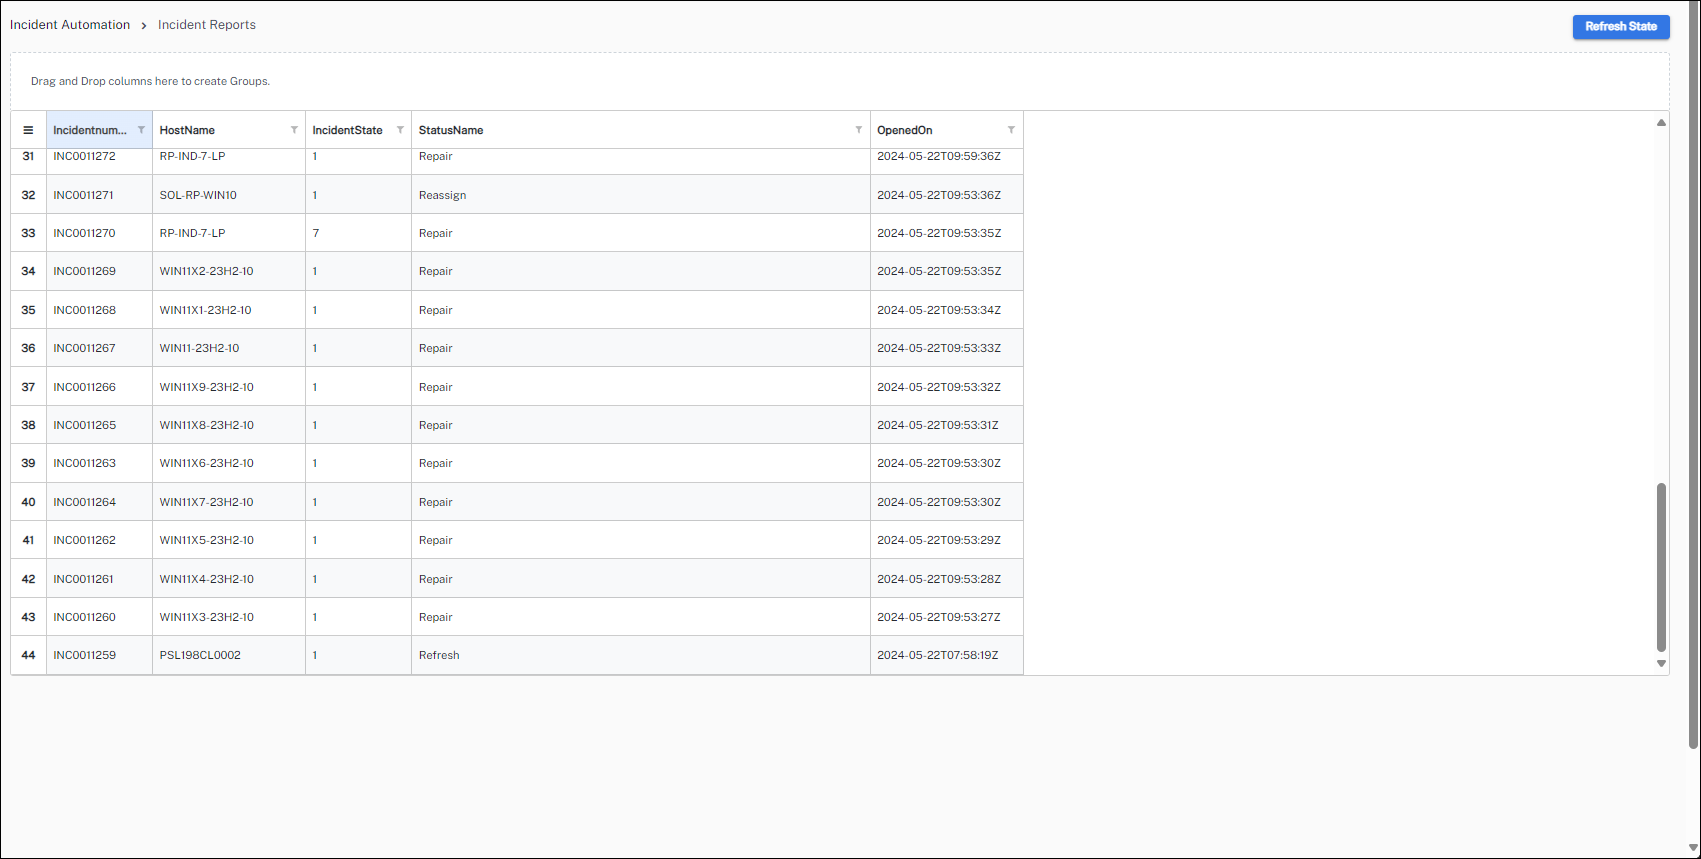Click the Refresh status cell in row 44
The height and width of the screenshot is (859, 1701).
pos(439,655)
